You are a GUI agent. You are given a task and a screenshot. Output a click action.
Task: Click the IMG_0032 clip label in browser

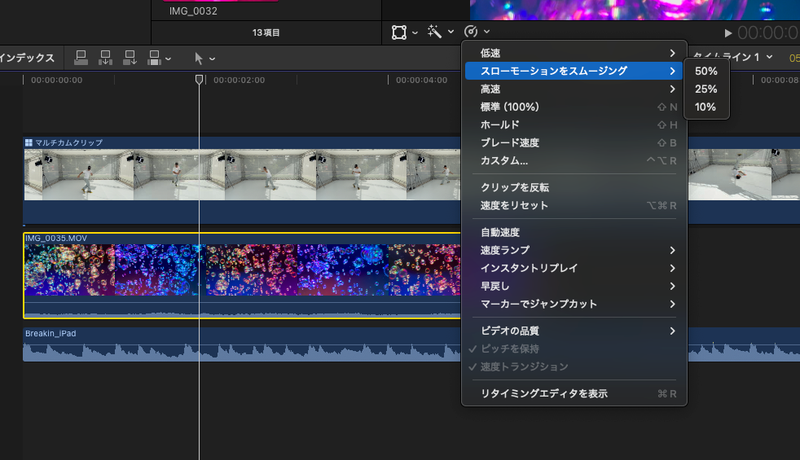tap(193, 11)
